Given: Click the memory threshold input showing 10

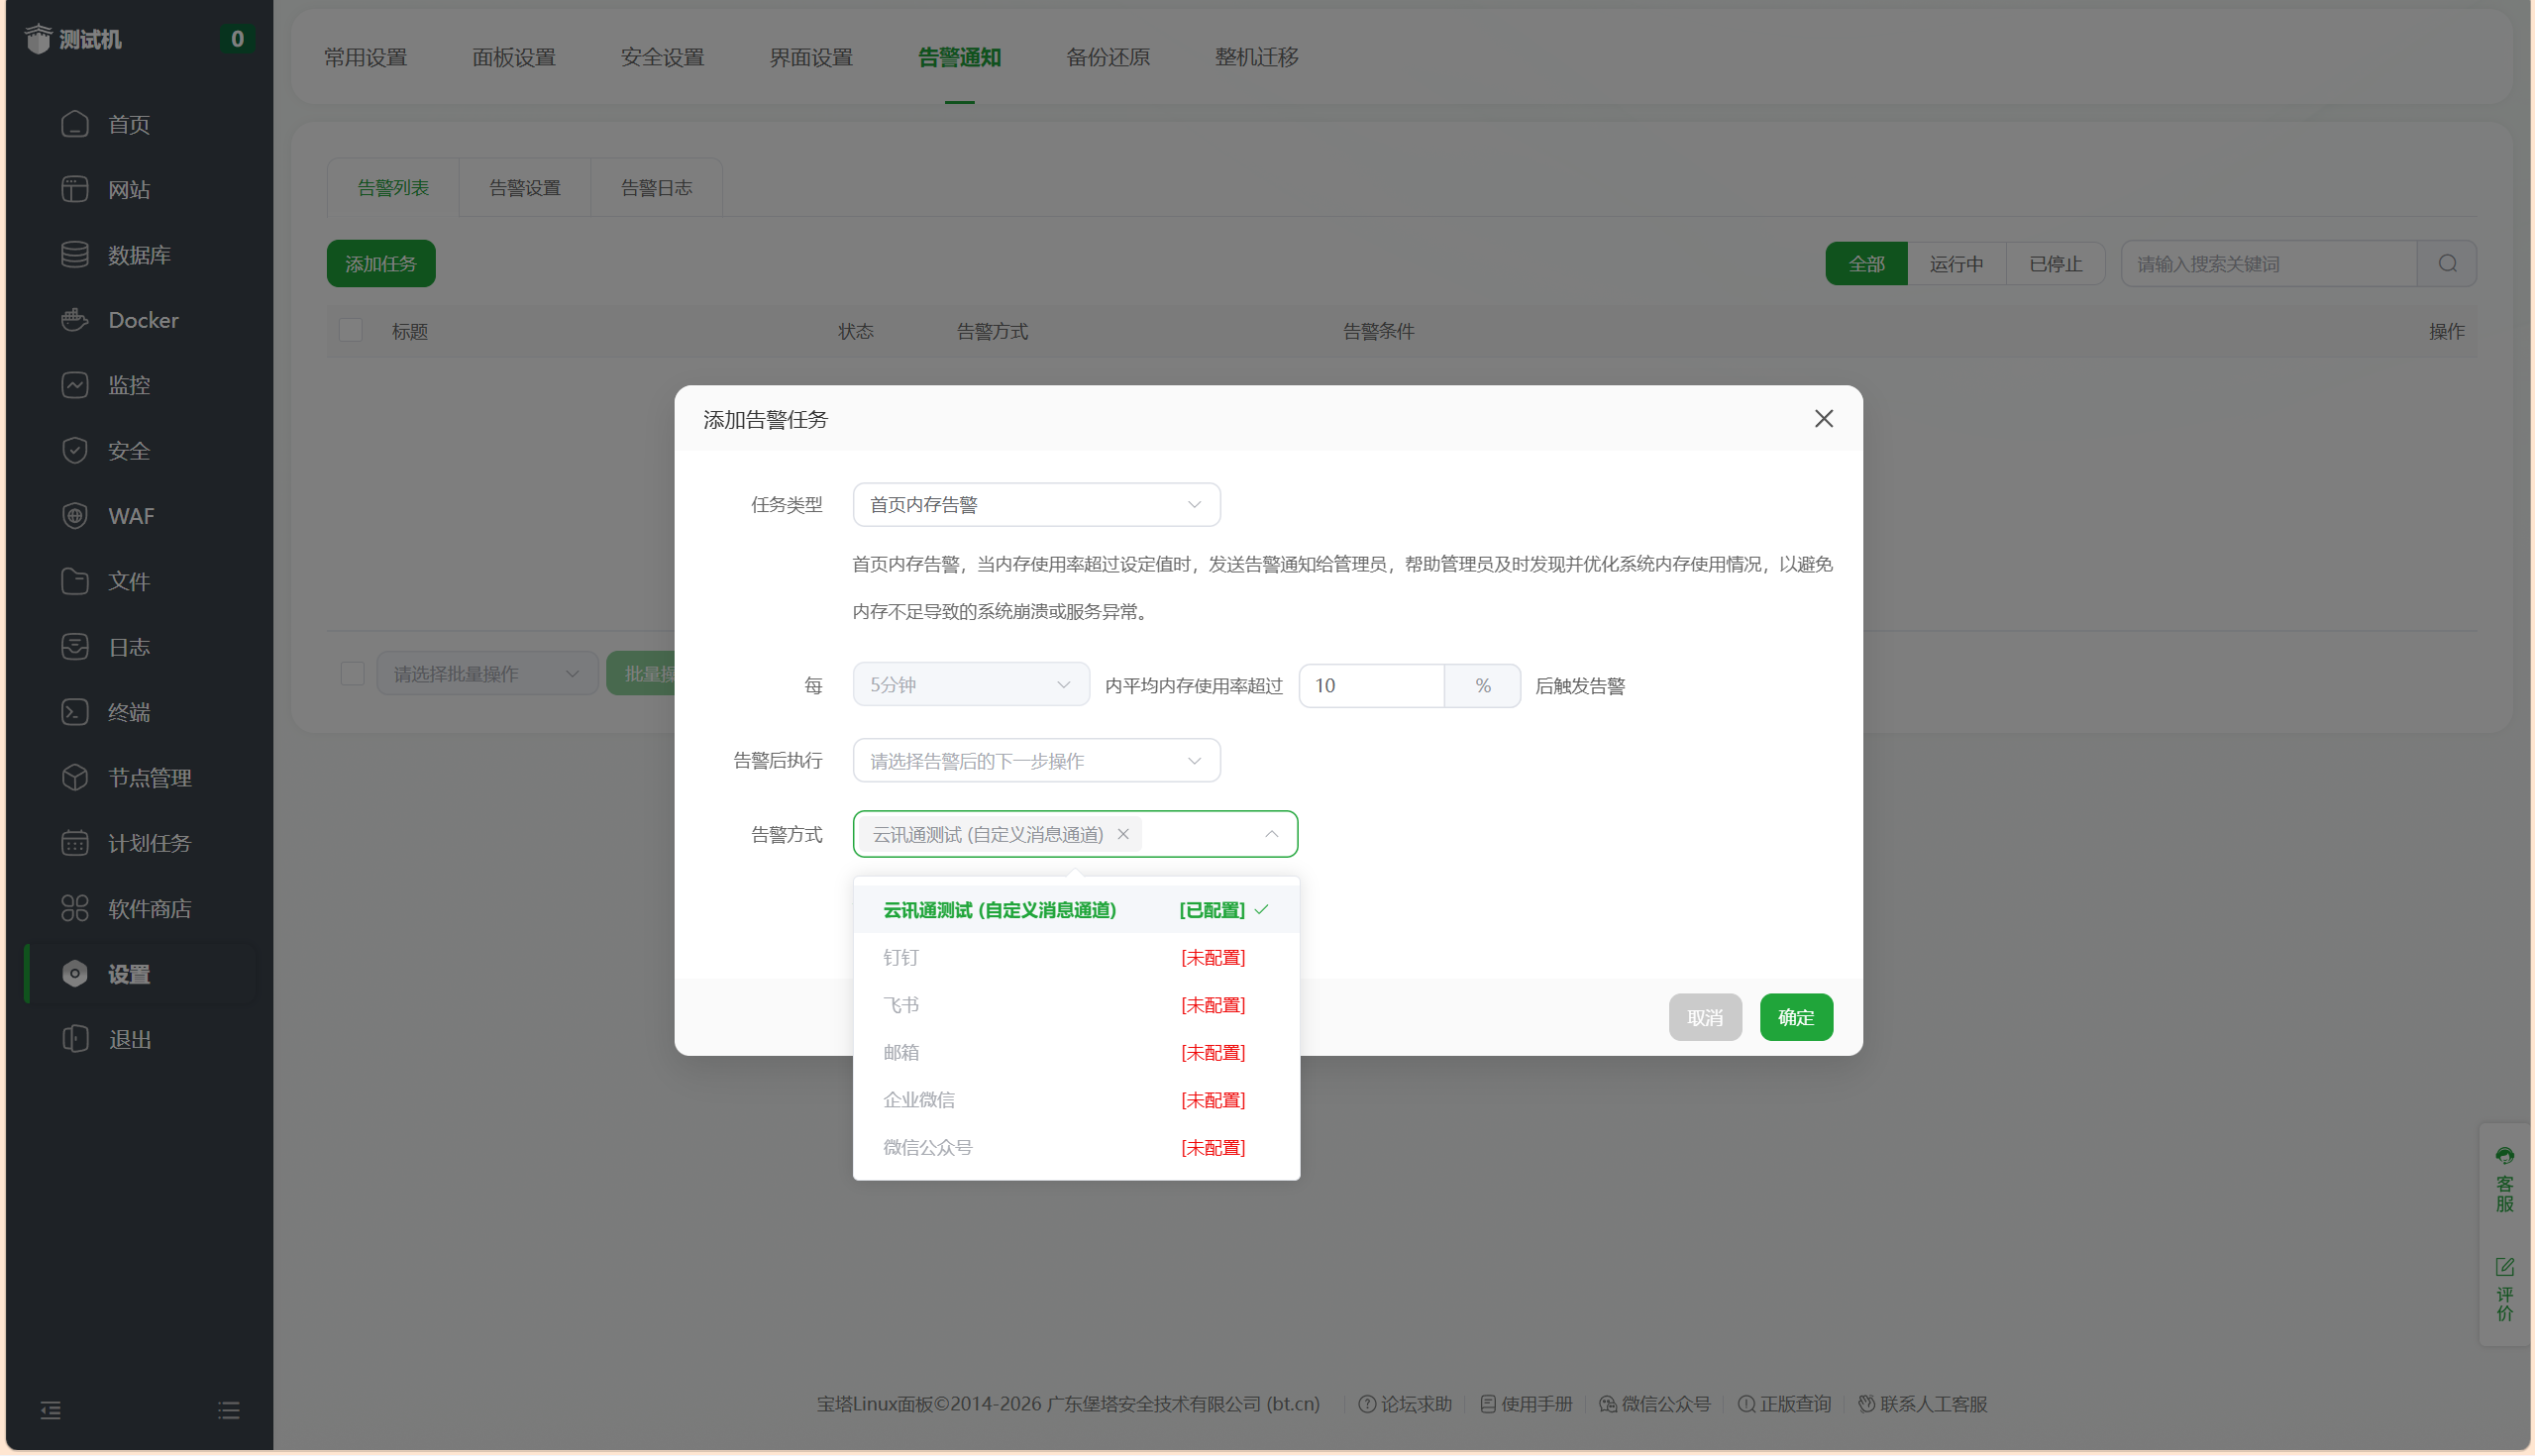Looking at the screenshot, I should (x=1371, y=686).
